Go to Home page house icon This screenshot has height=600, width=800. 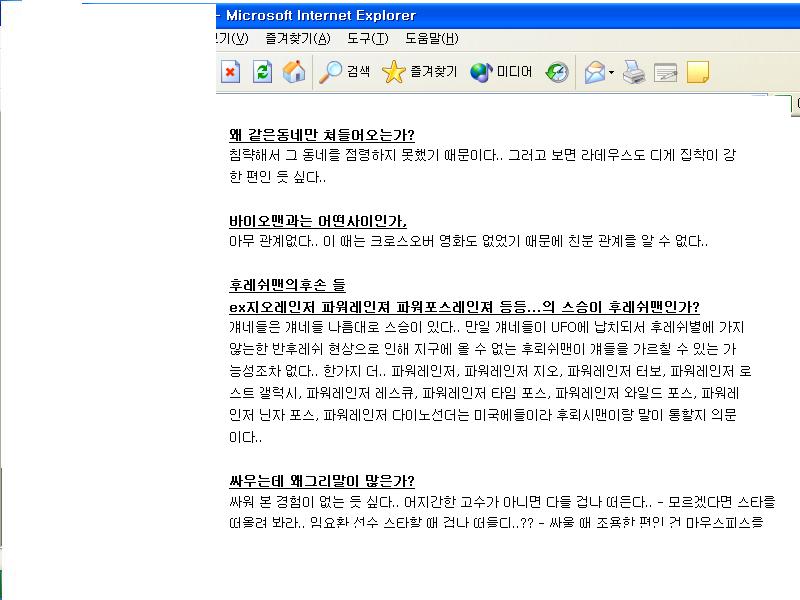[294, 72]
